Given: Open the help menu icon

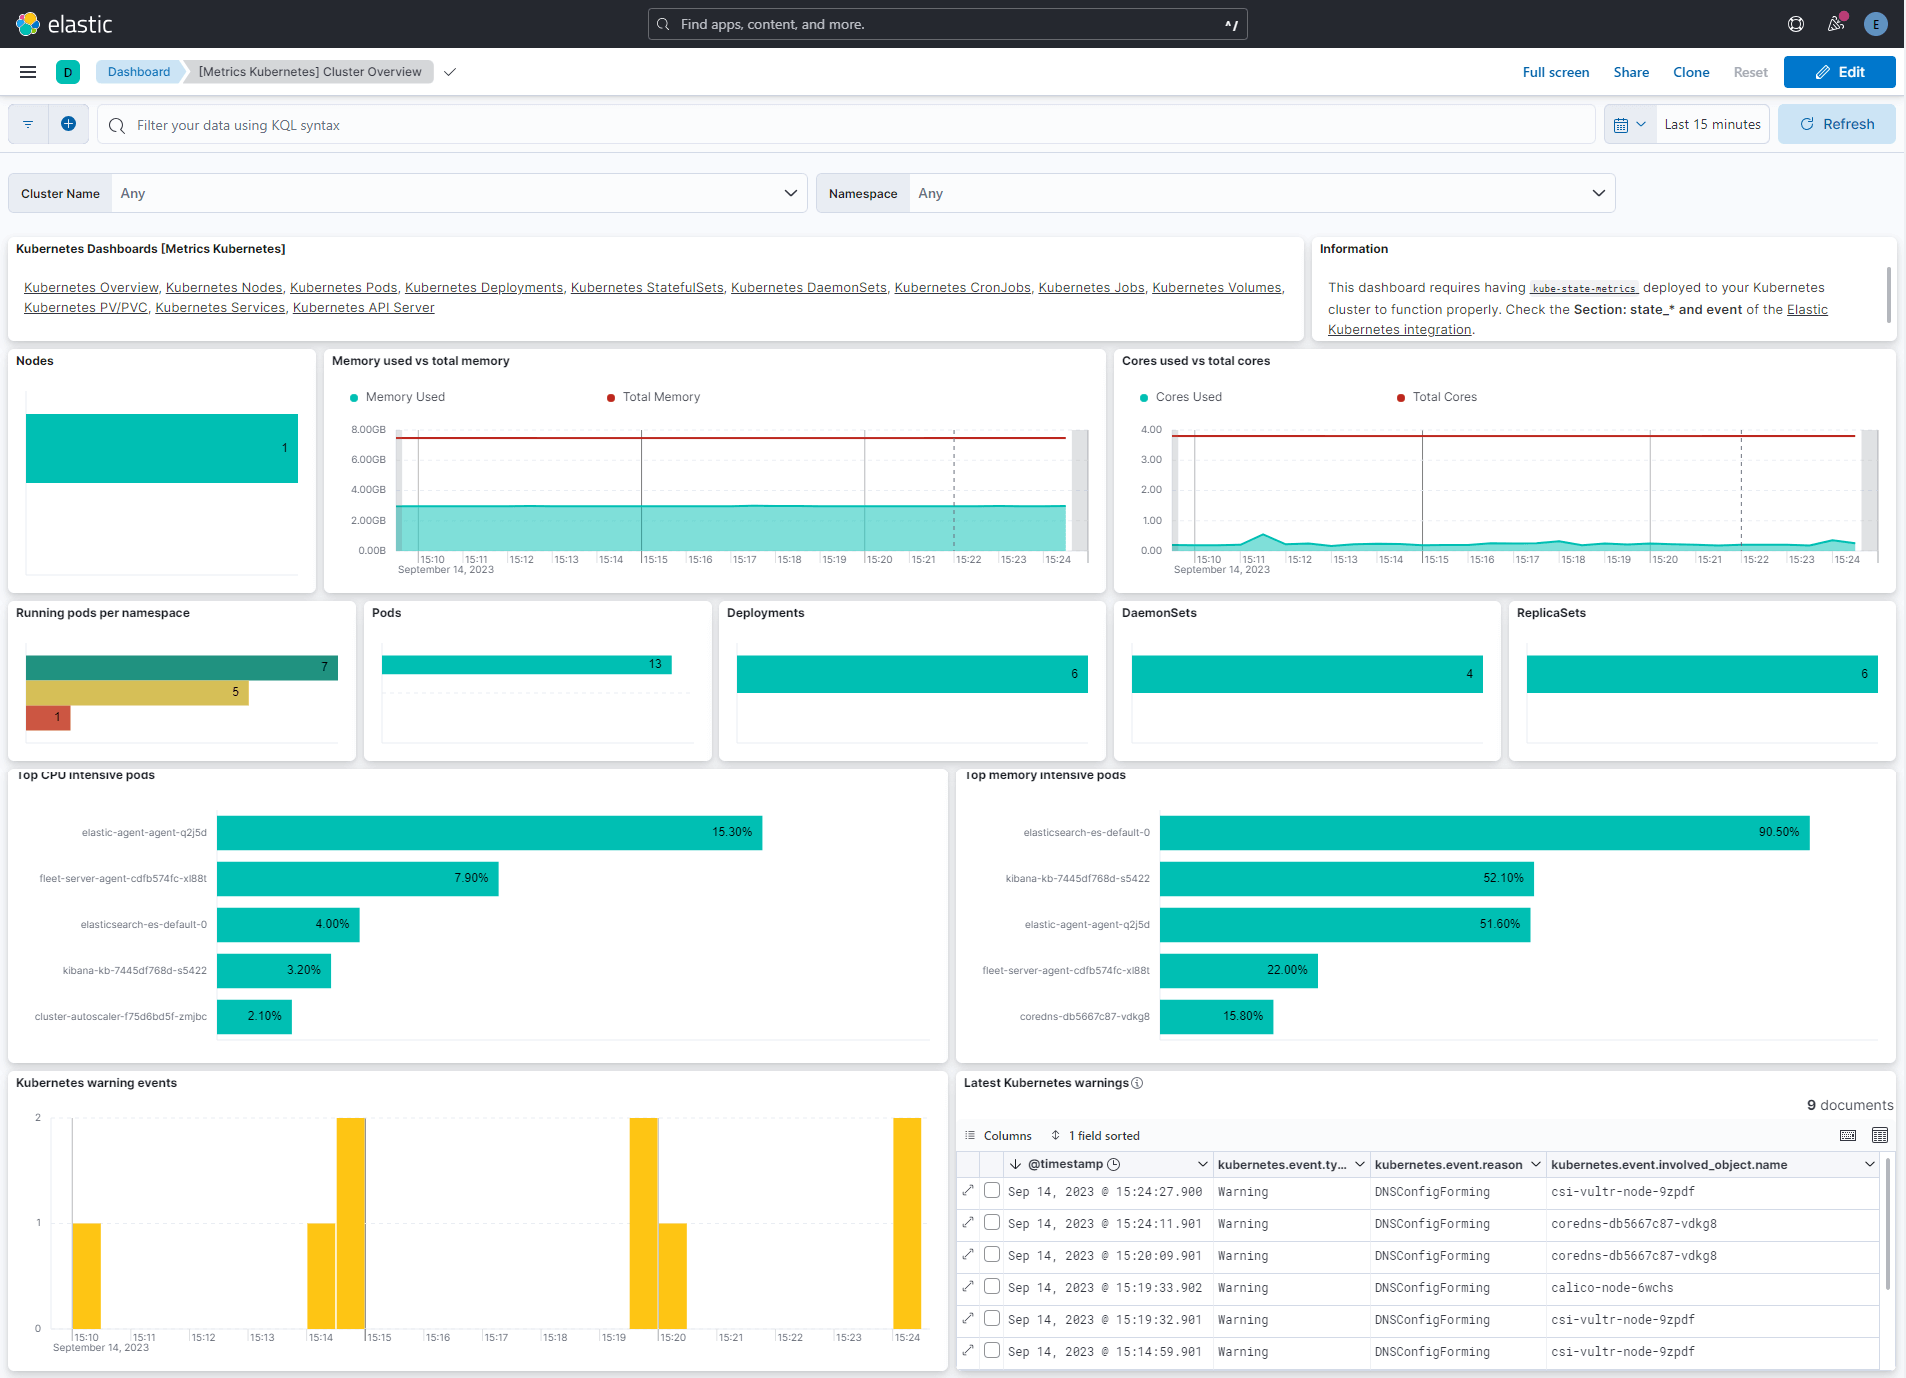Looking at the screenshot, I should (x=1796, y=24).
